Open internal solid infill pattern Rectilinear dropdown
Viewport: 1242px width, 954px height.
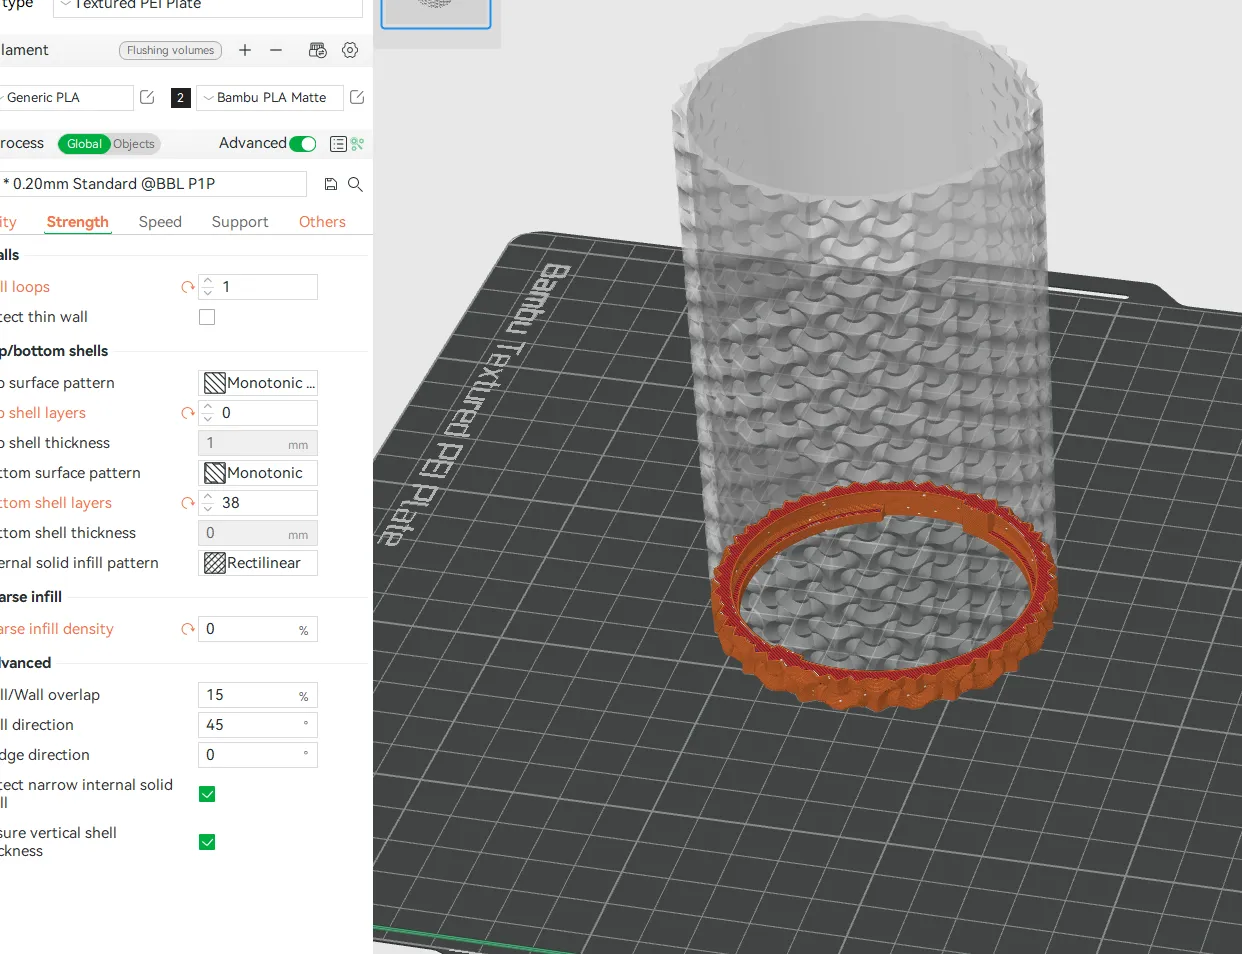coord(258,563)
